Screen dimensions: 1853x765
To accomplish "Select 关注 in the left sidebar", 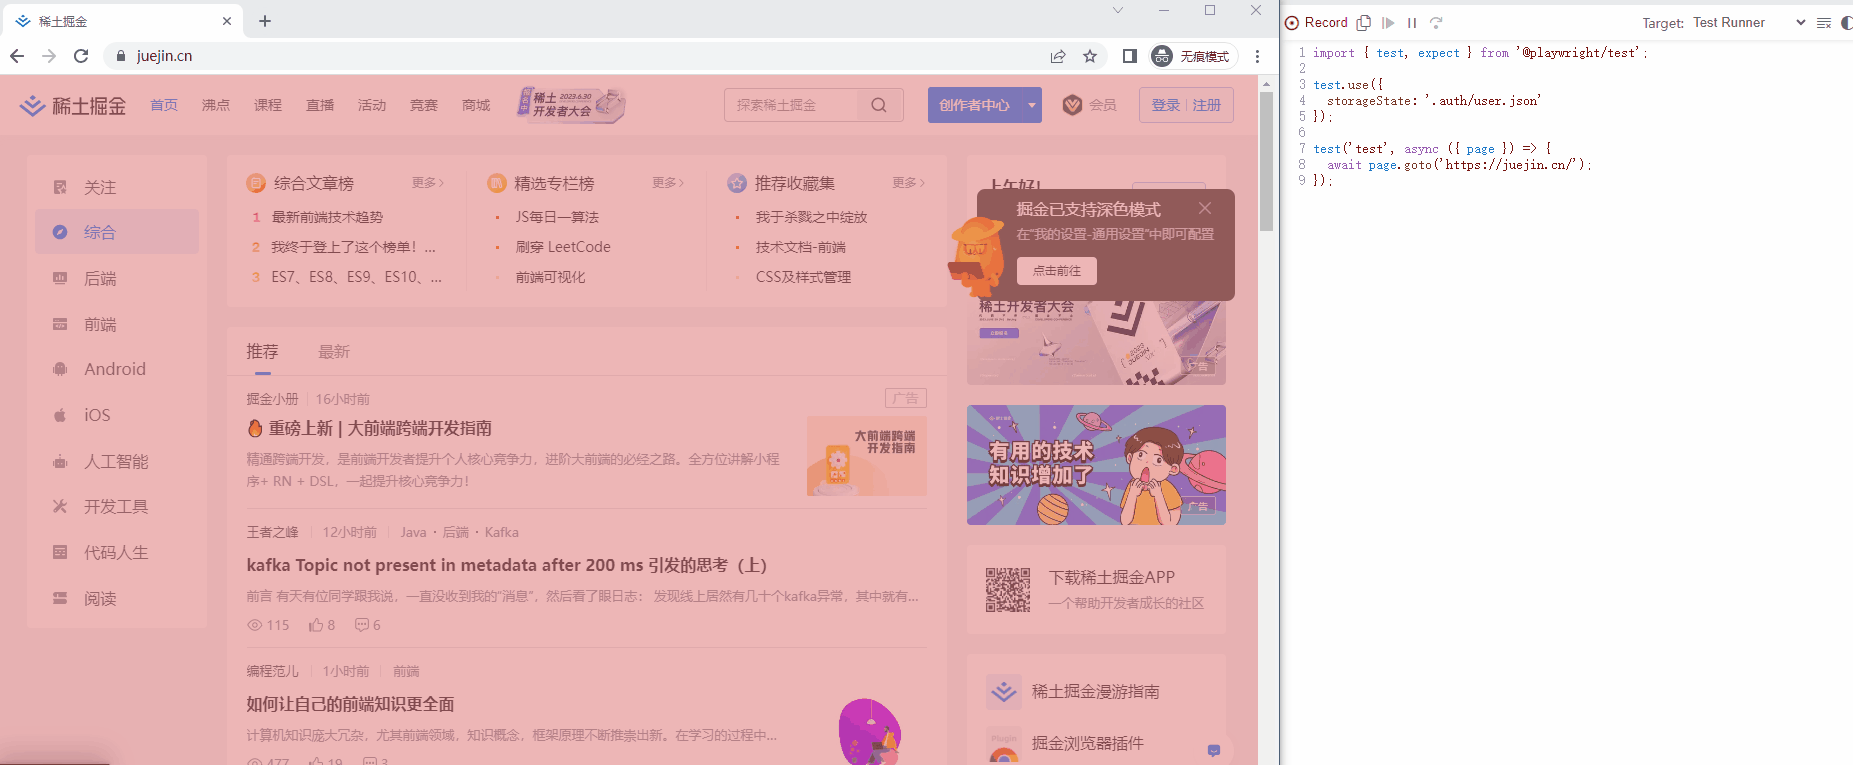I will (117, 187).
